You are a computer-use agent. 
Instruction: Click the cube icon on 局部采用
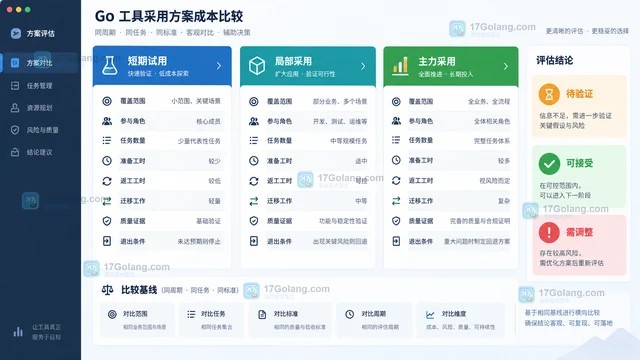(x=257, y=65)
